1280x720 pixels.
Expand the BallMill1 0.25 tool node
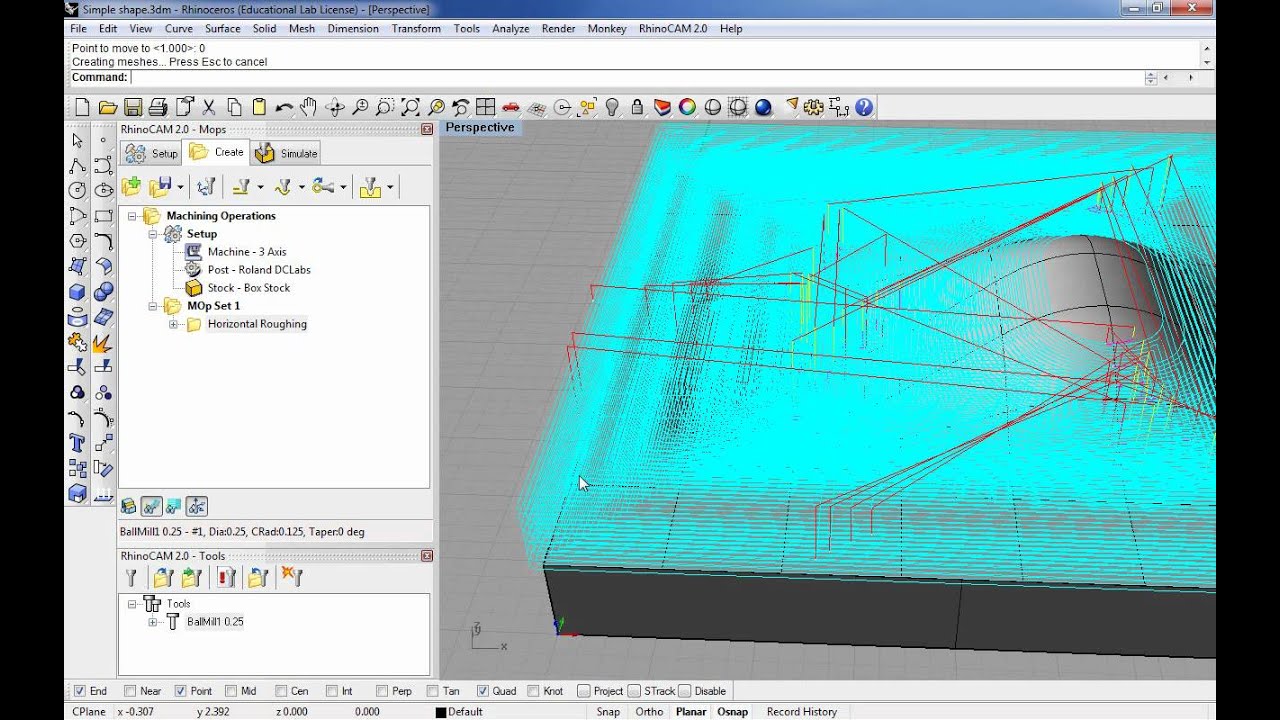click(x=153, y=622)
